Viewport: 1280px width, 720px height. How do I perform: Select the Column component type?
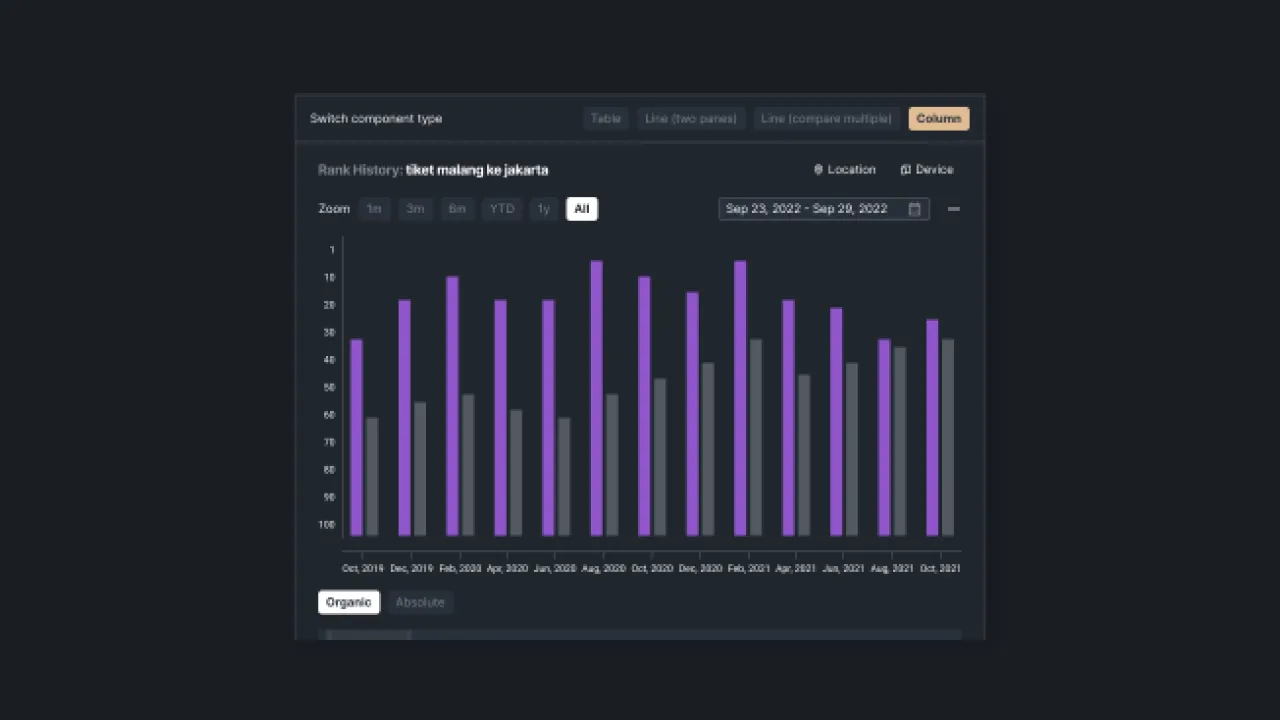pyautogui.click(x=938, y=118)
